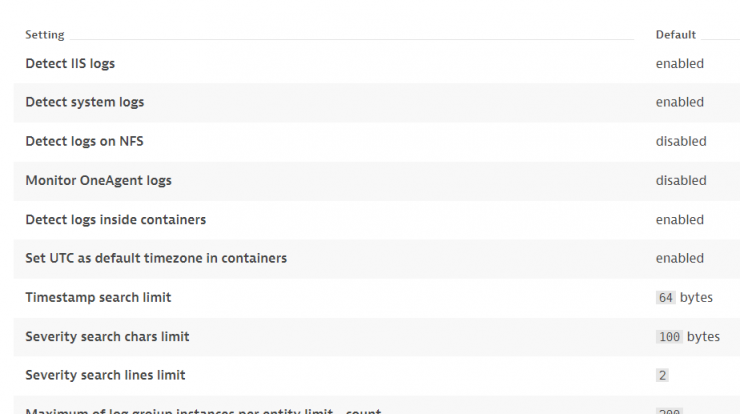Click the value 2 for severity lines limit
Image resolution: width=740 pixels, height=414 pixels.
coord(662,375)
